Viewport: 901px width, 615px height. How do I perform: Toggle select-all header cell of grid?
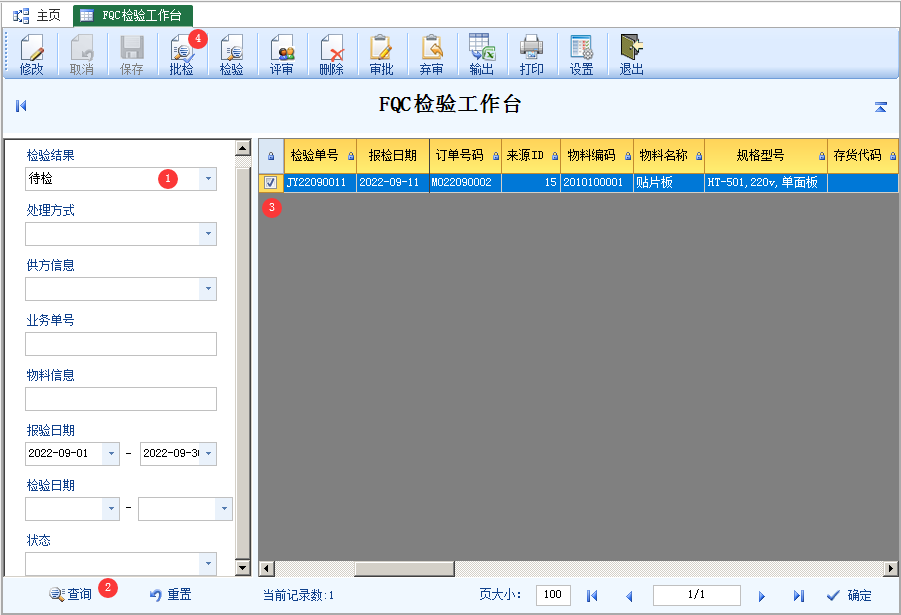pyautogui.click(x=271, y=156)
